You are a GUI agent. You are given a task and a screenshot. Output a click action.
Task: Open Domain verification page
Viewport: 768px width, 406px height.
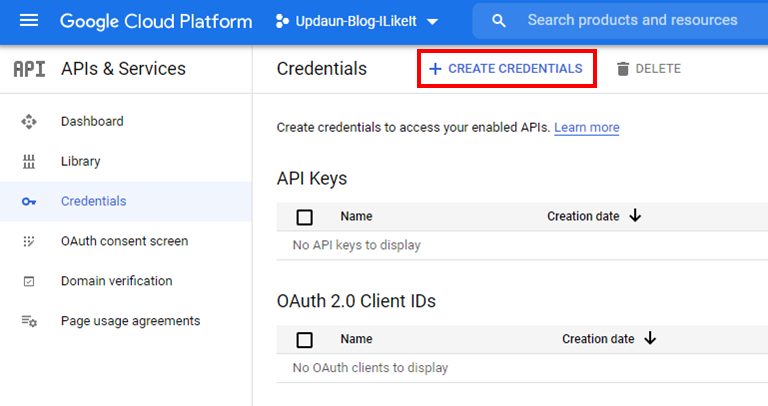[x=117, y=281]
